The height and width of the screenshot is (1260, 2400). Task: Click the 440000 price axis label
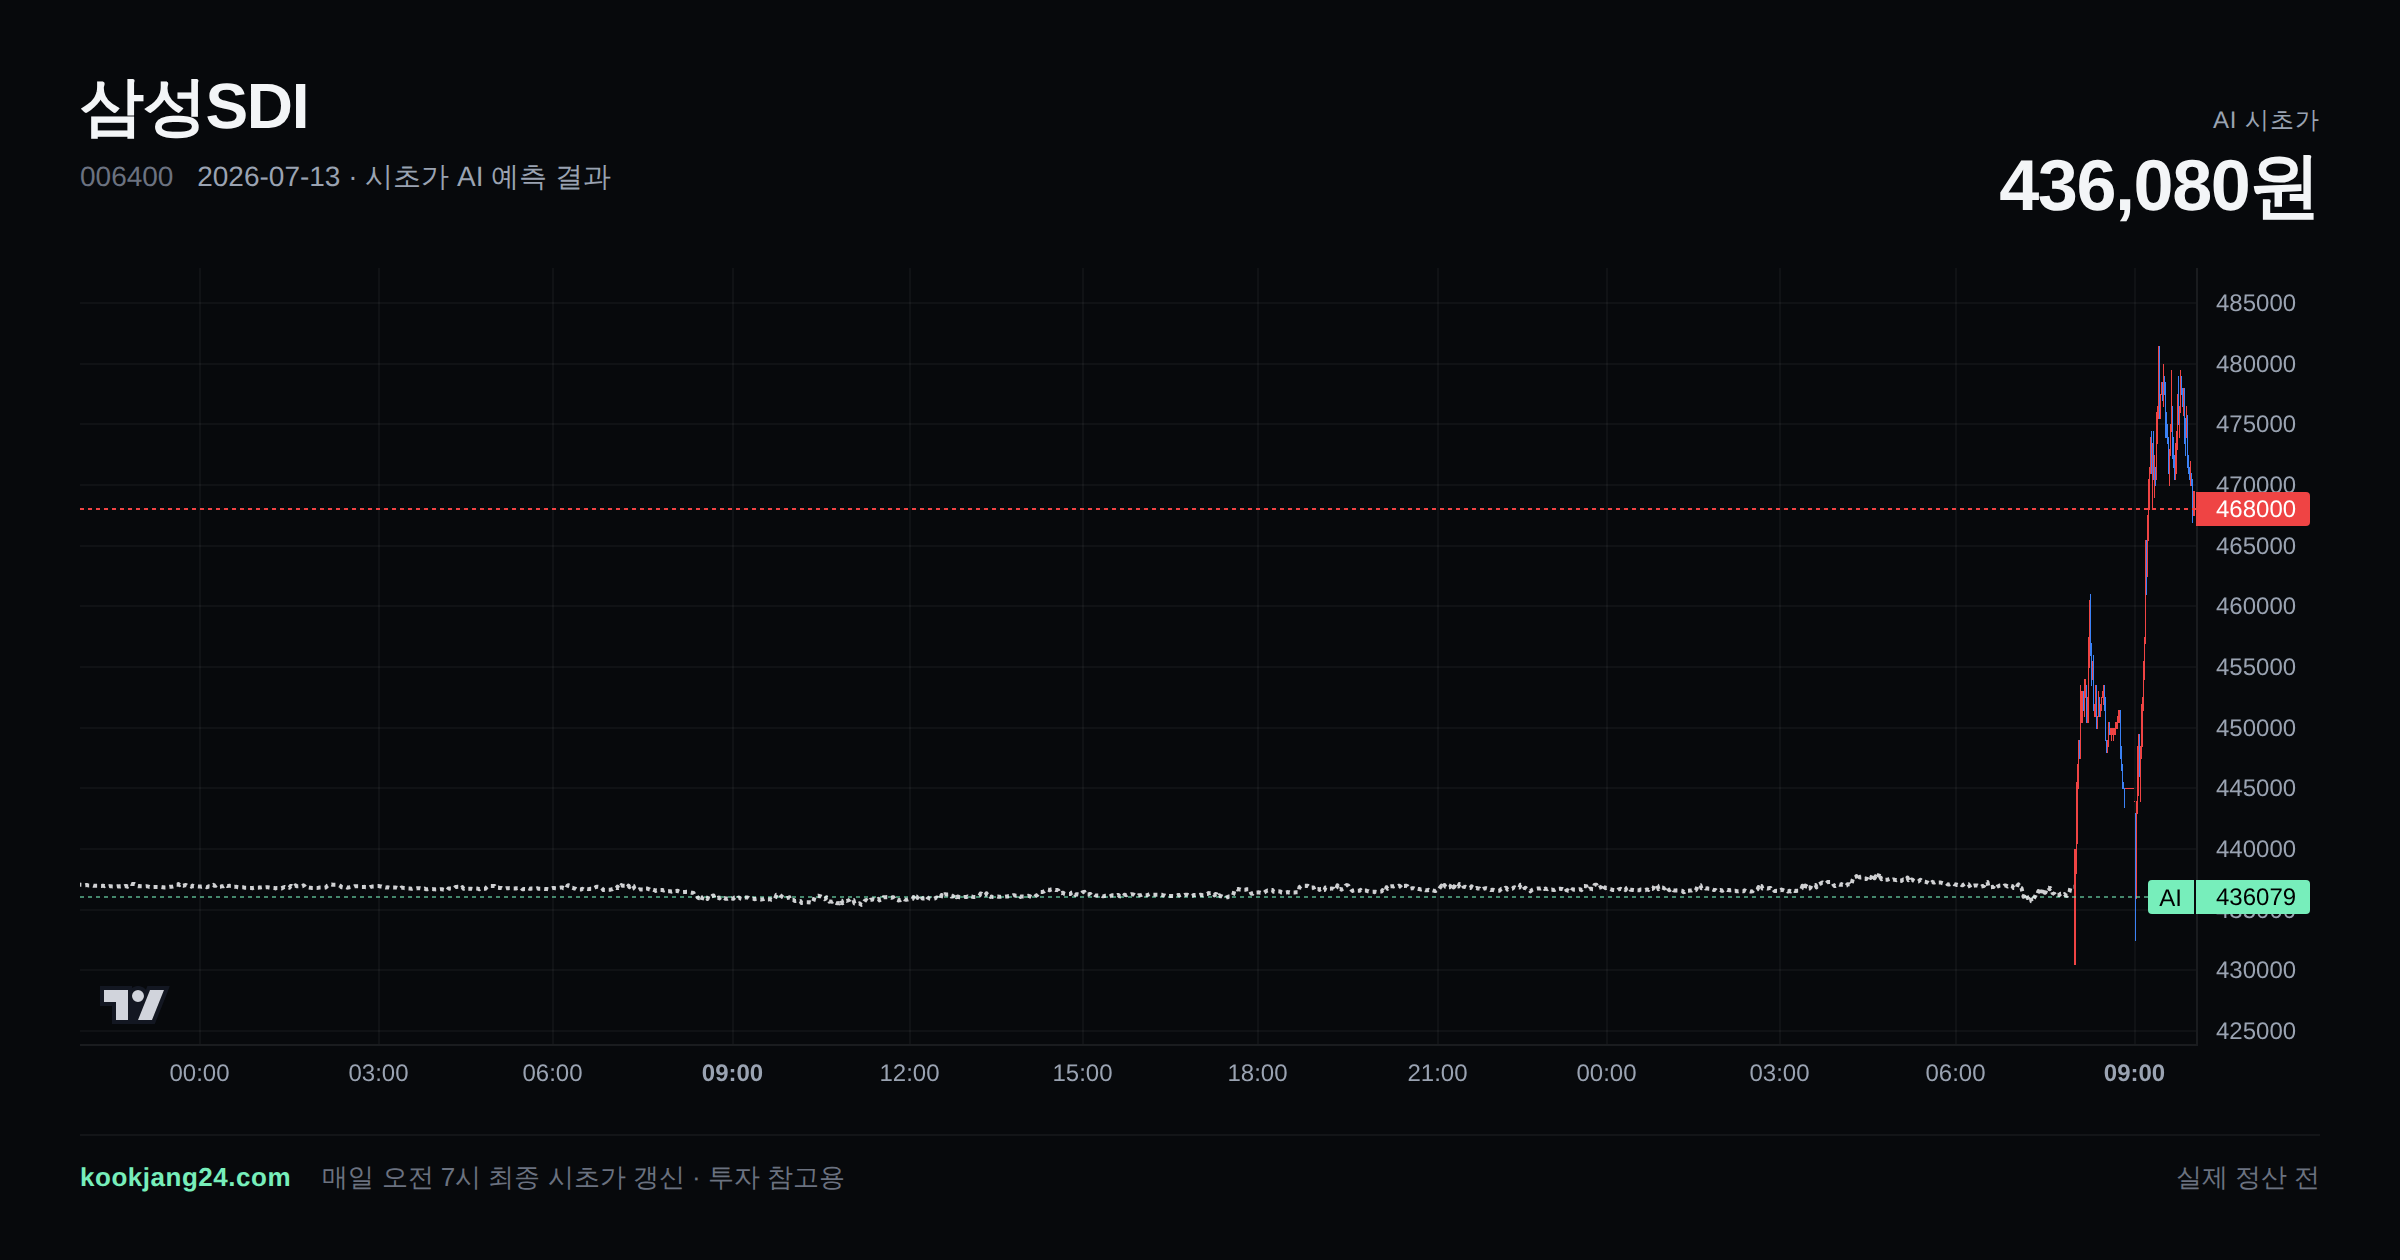(x=2255, y=849)
